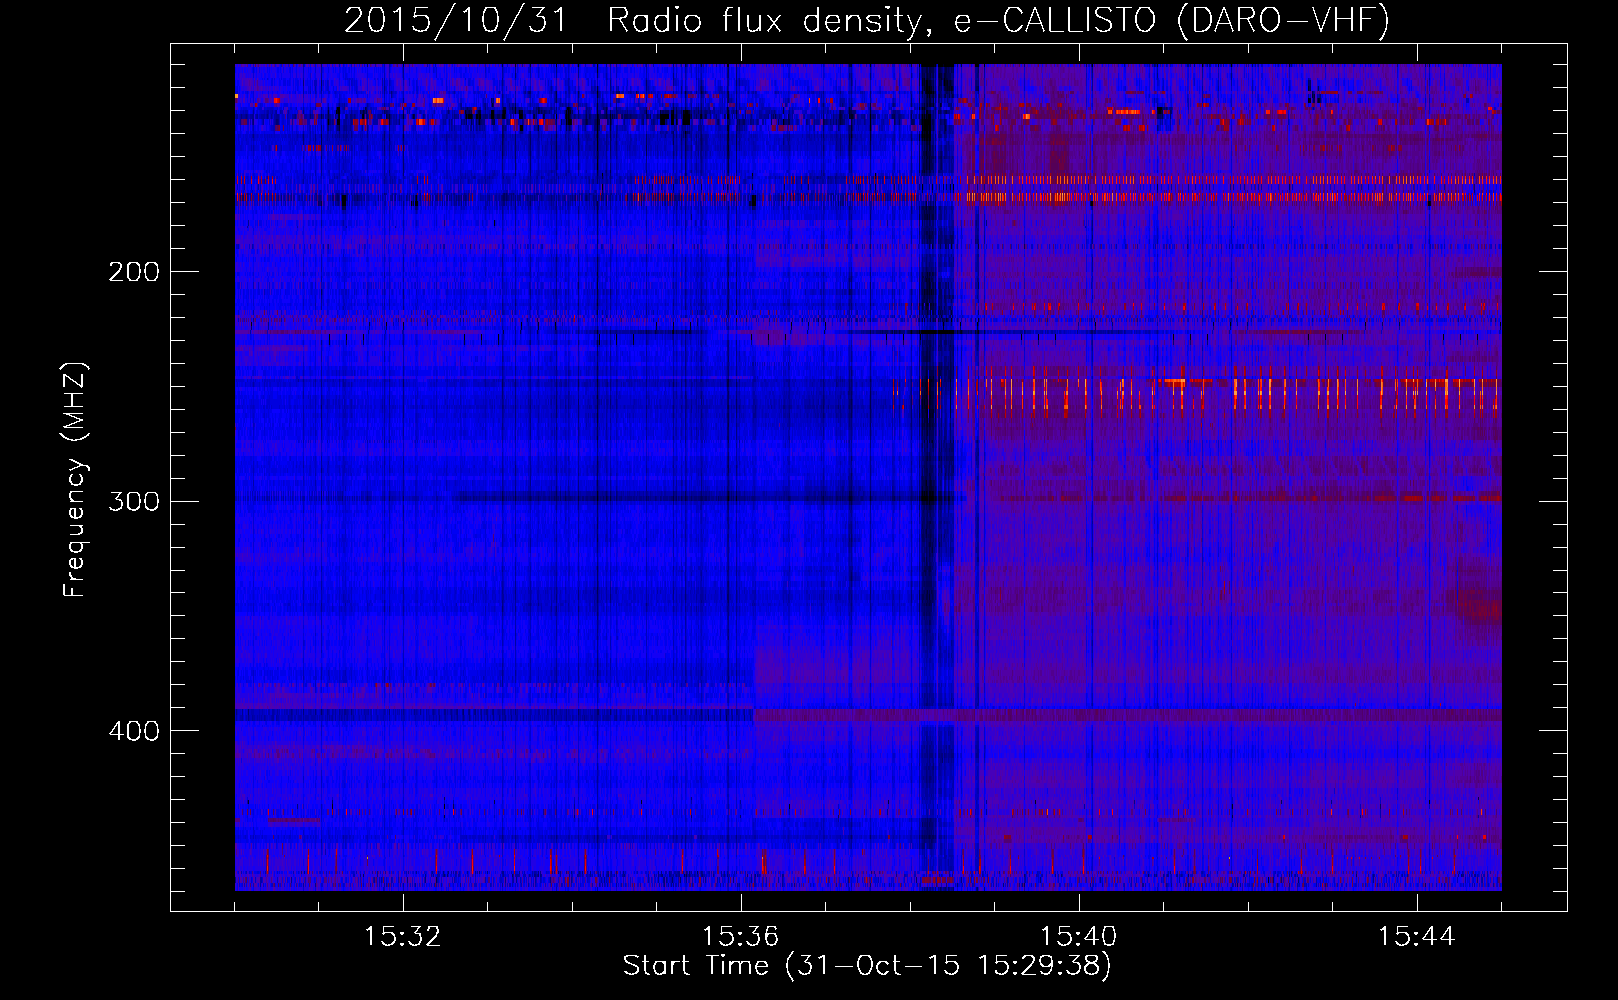1618x1000 pixels.
Task: Click the "Start Time (31-Oct-15 15:29:38)" axis label
Action: point(867,966)
